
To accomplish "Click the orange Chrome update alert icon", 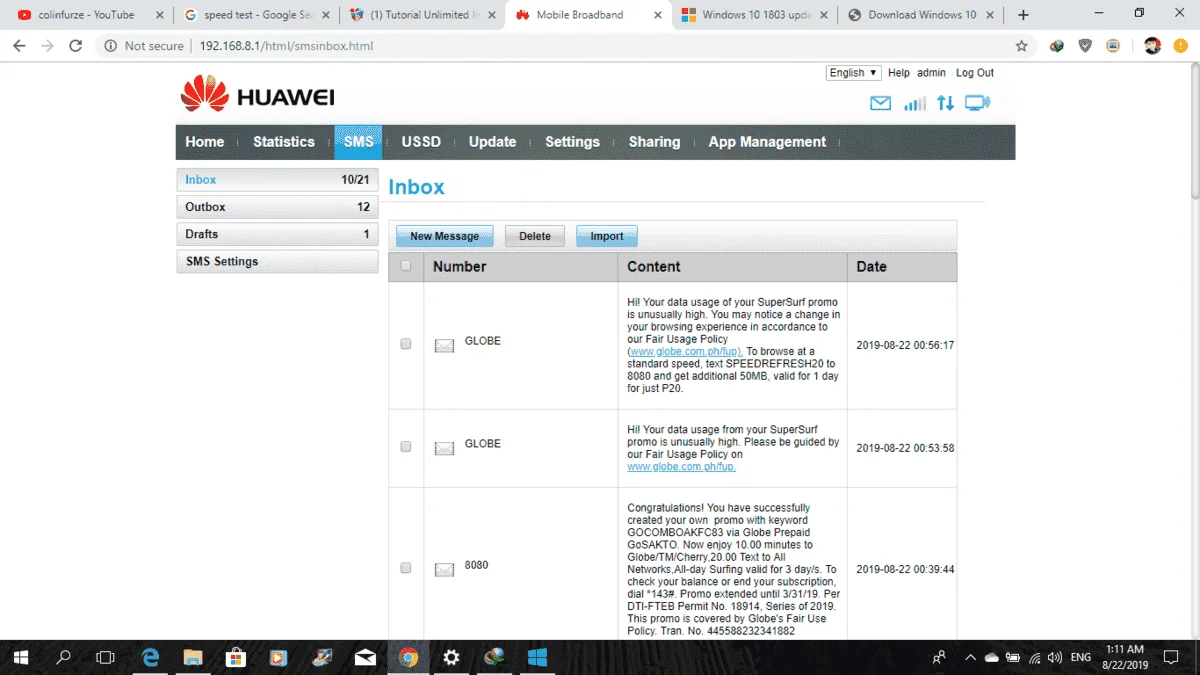I will (1181, 46).
